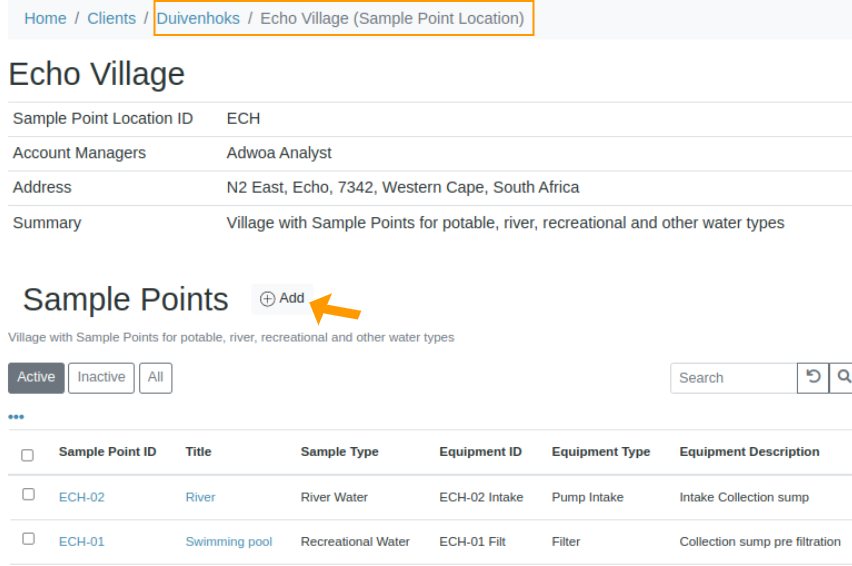Screen dimensions: 852x566
Task: Sort by Sample Point ID column header
Action: point(107,452)
